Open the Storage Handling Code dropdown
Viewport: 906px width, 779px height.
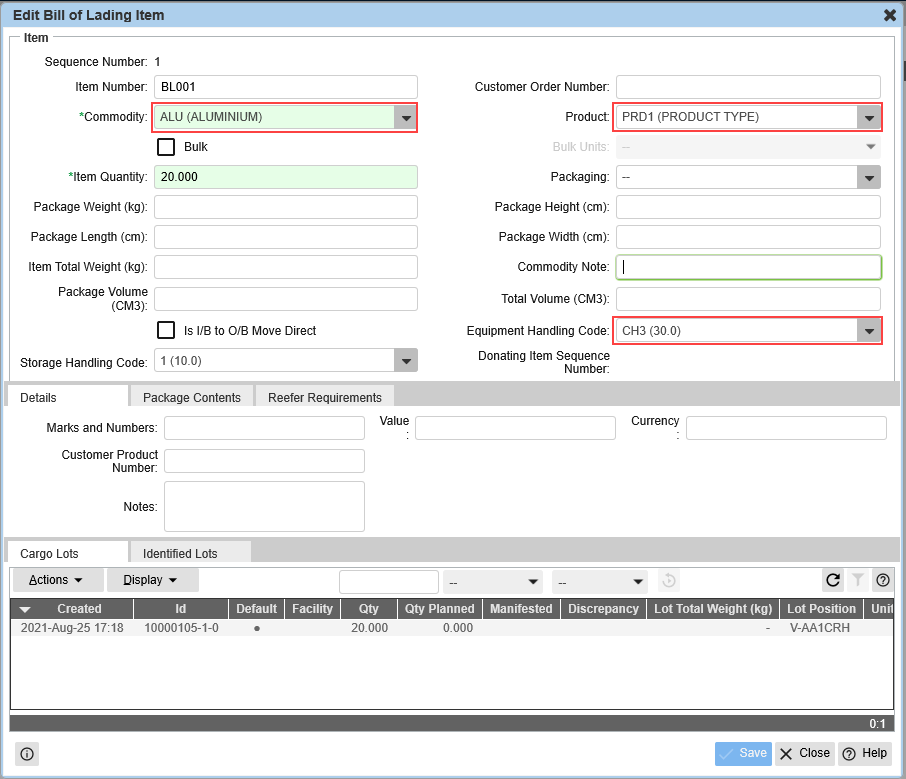point(406,361)
